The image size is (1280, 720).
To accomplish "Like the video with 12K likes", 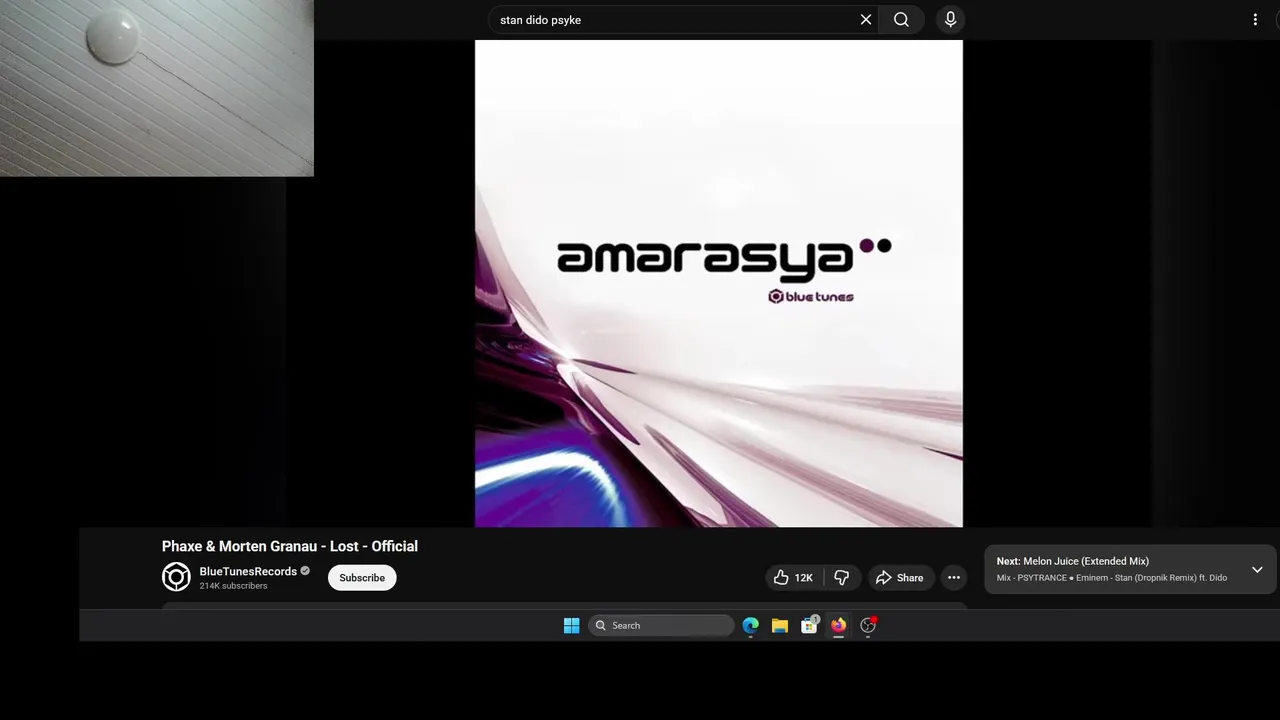I will click(793, 577).
